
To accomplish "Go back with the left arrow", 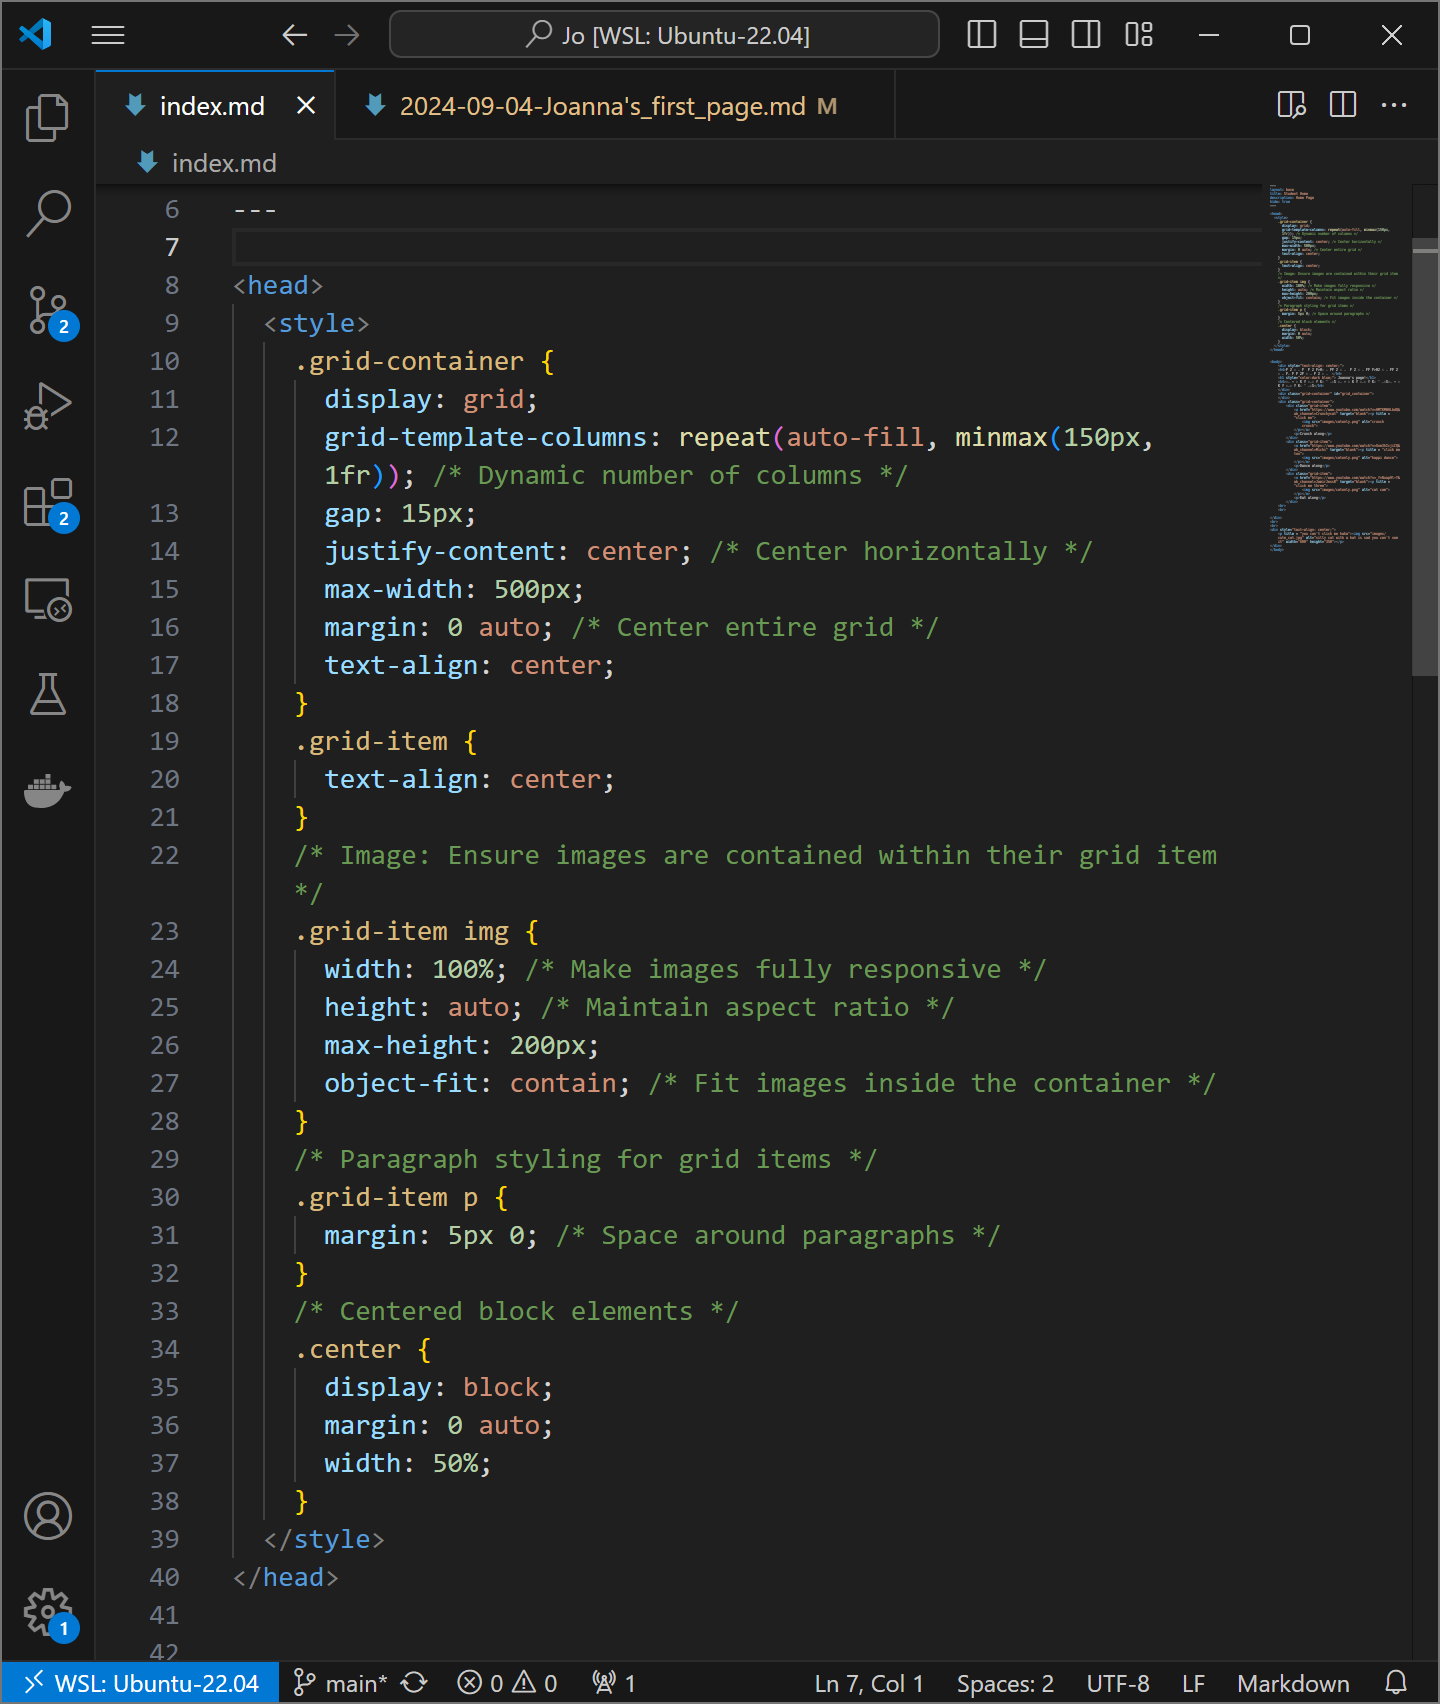I will pyautogui.click(x=294, y=35).
